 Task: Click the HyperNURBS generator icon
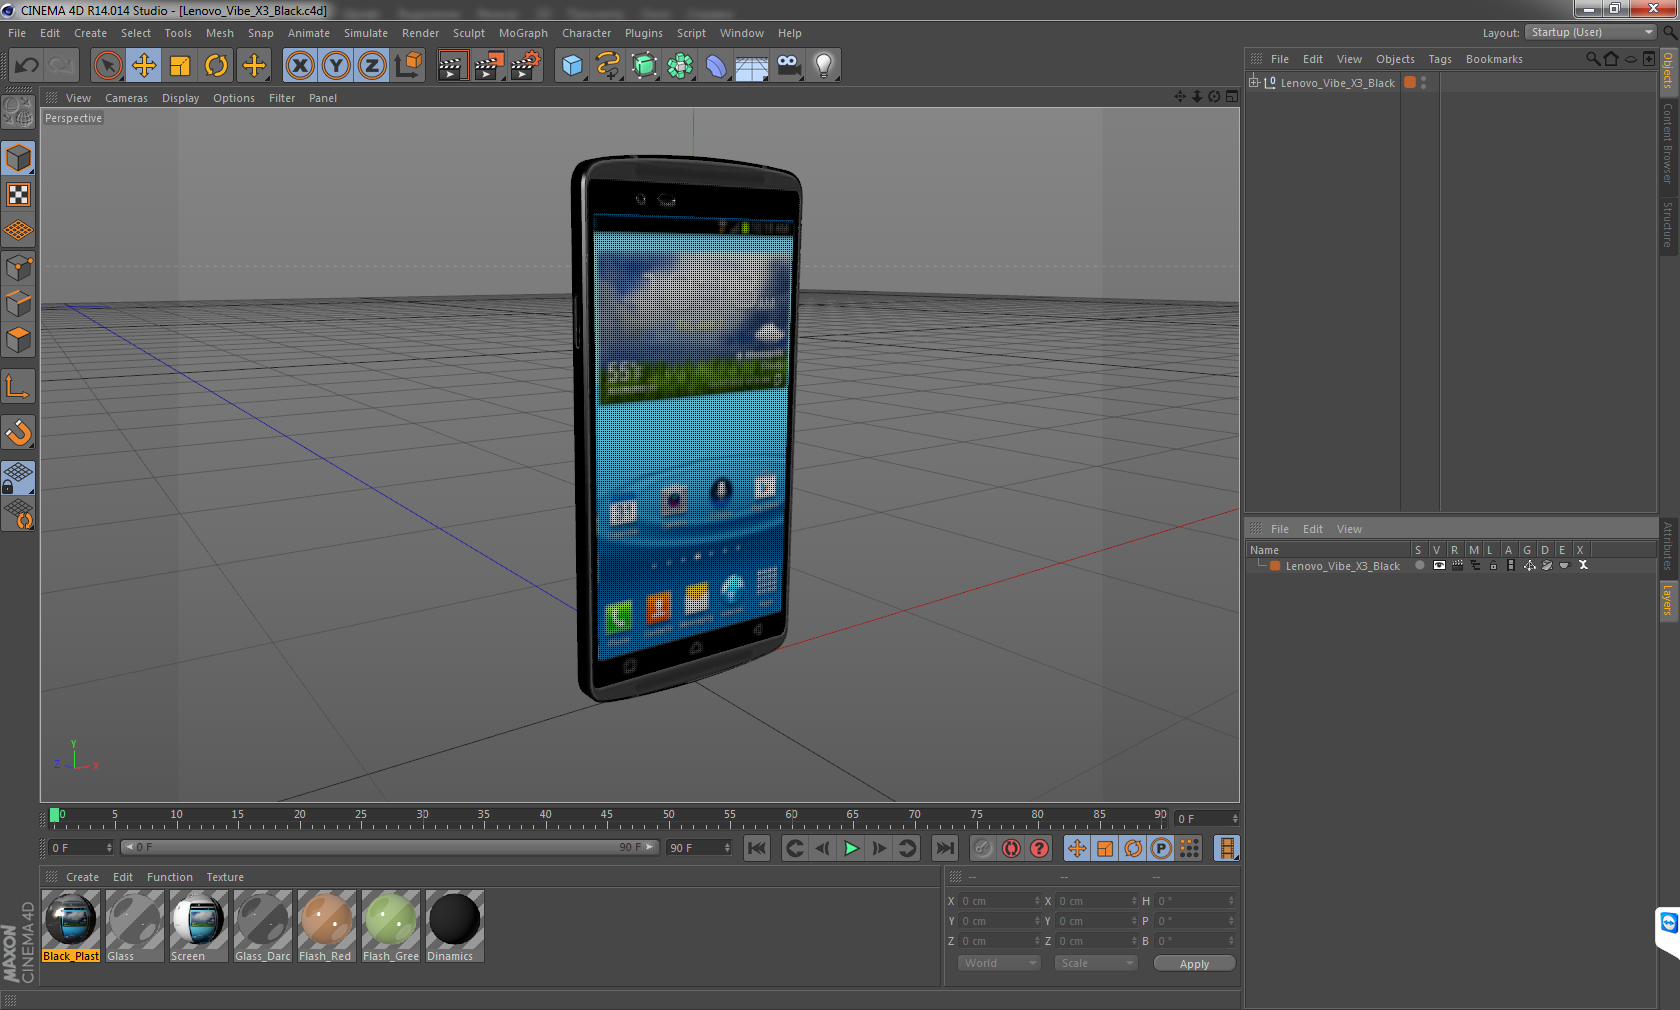tap(644, 66)
